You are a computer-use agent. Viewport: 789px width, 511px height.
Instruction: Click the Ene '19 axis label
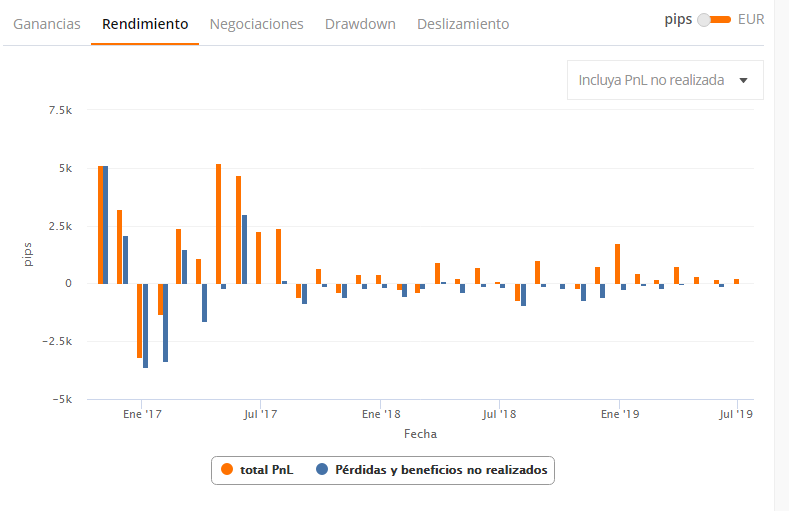620,414
